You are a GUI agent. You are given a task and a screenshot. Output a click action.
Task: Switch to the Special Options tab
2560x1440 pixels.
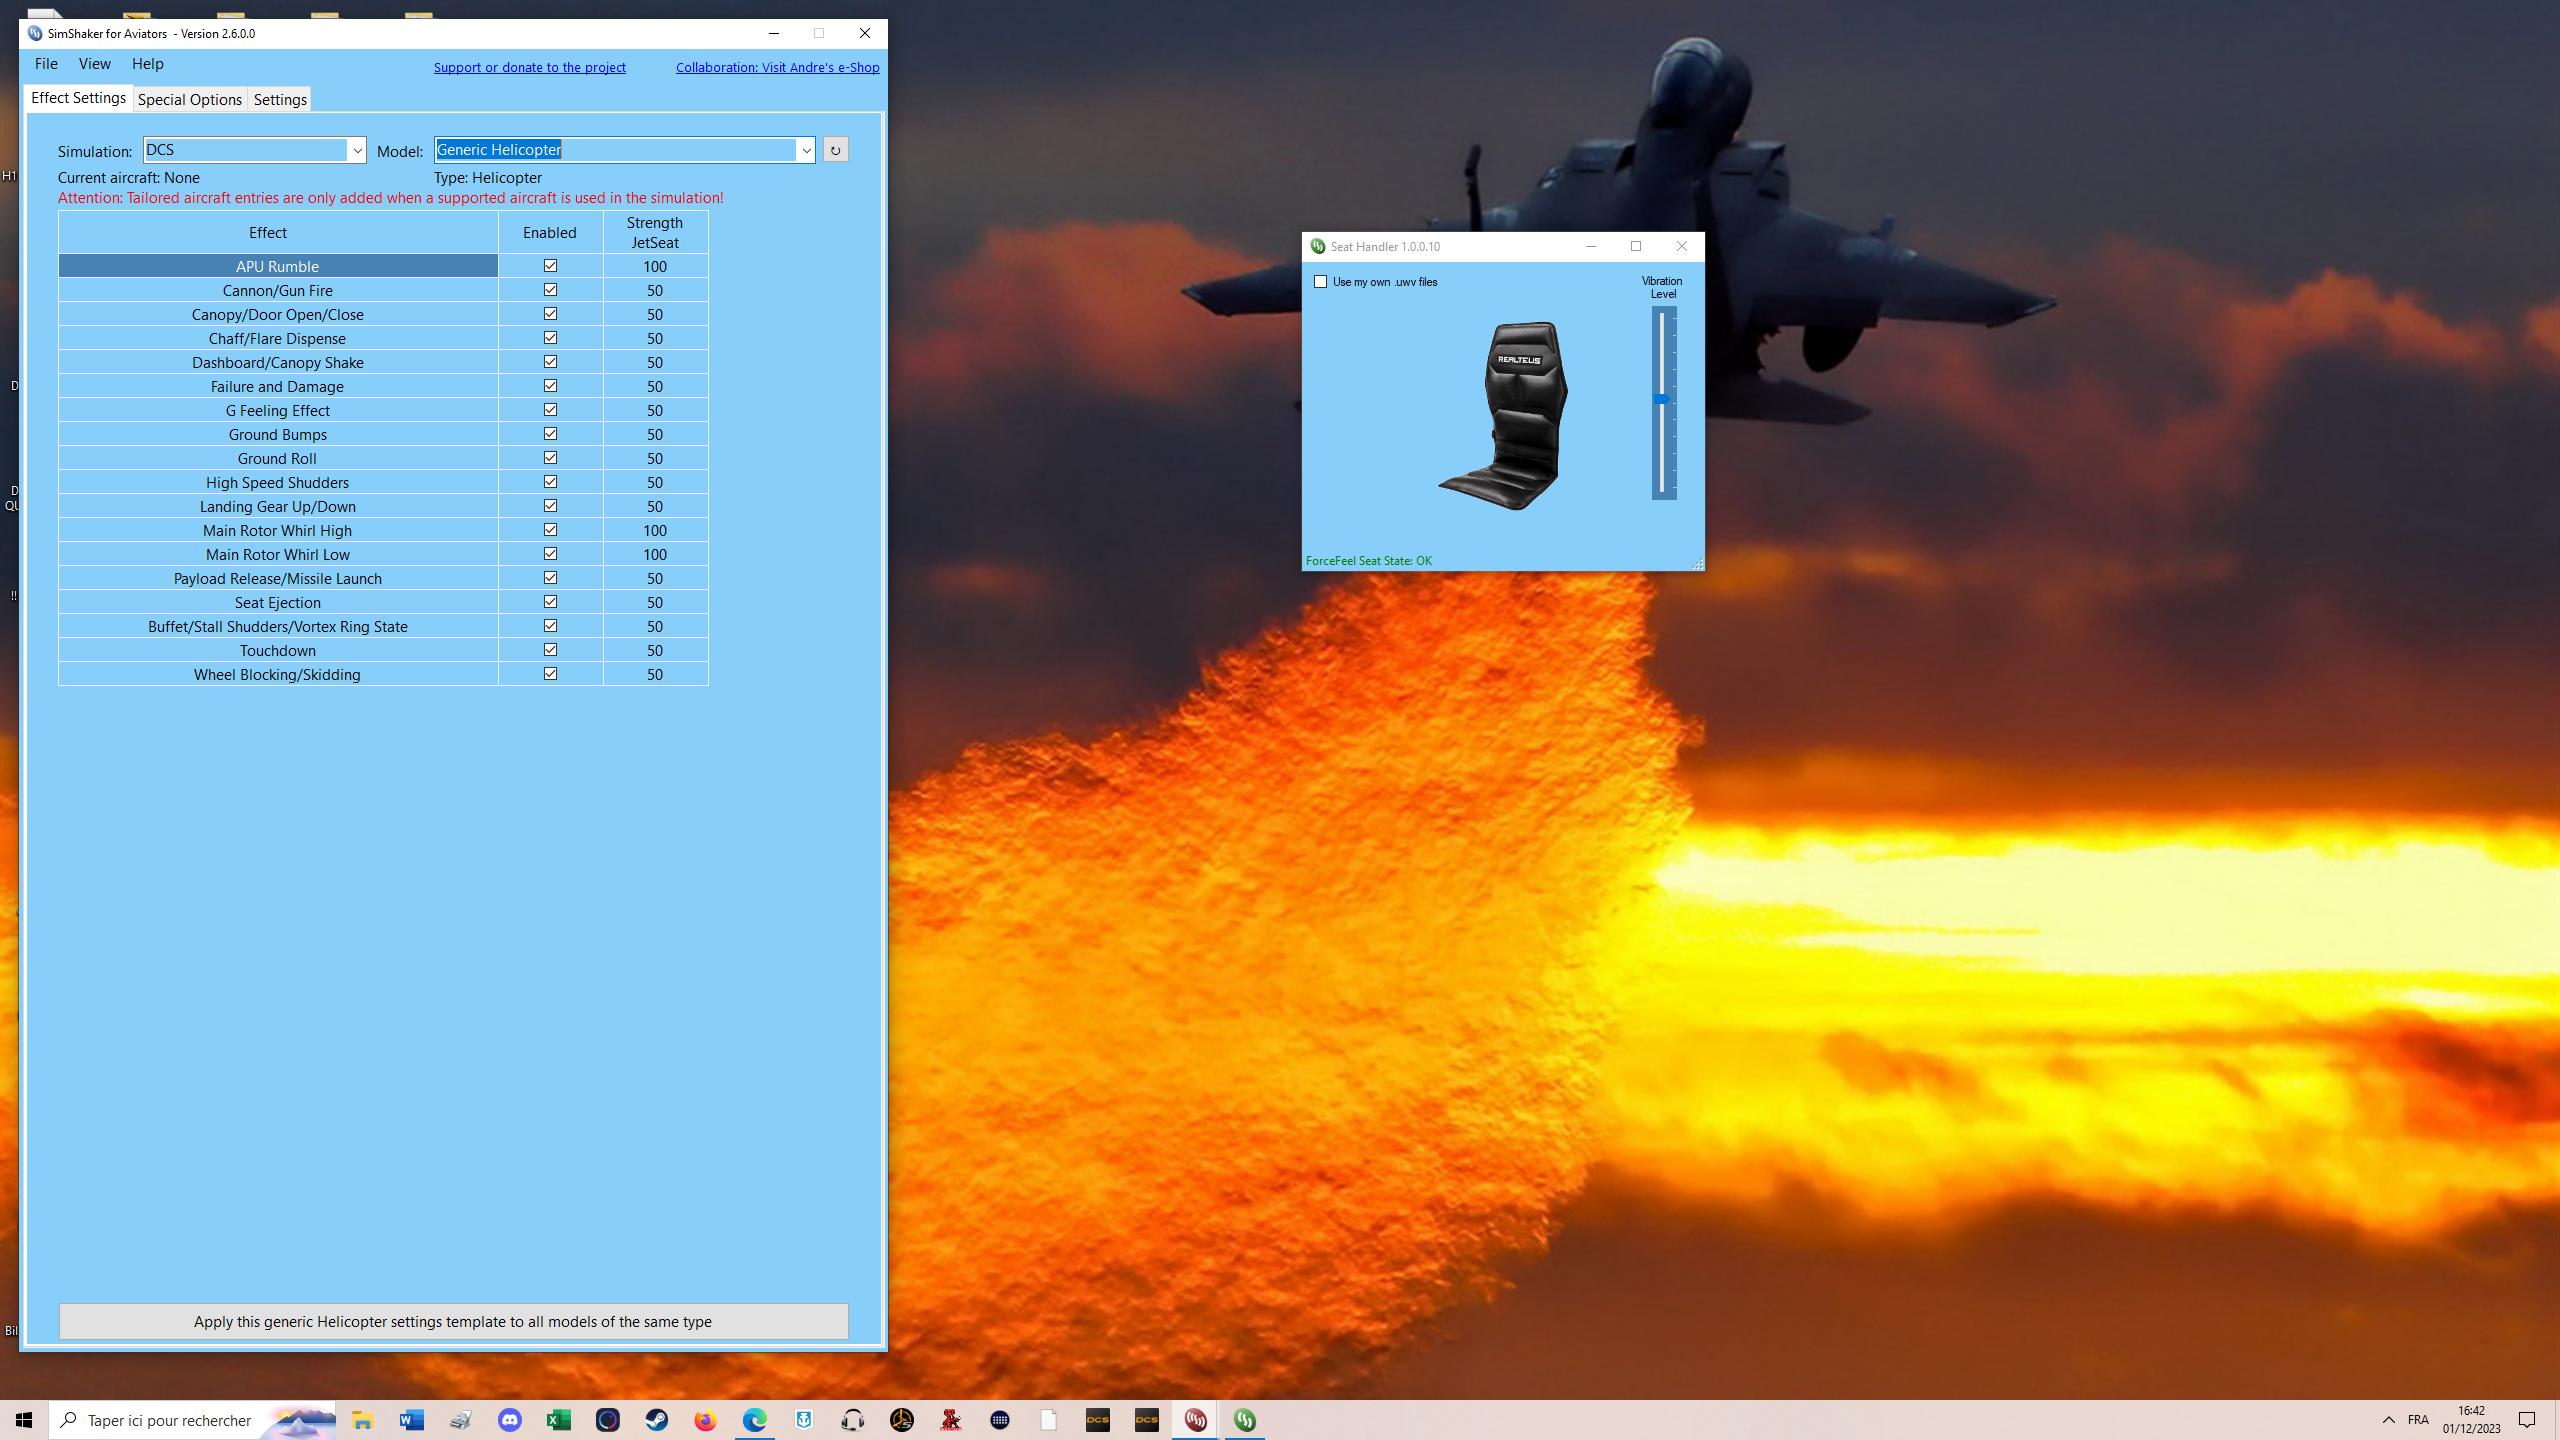click(x=190, y=99)
